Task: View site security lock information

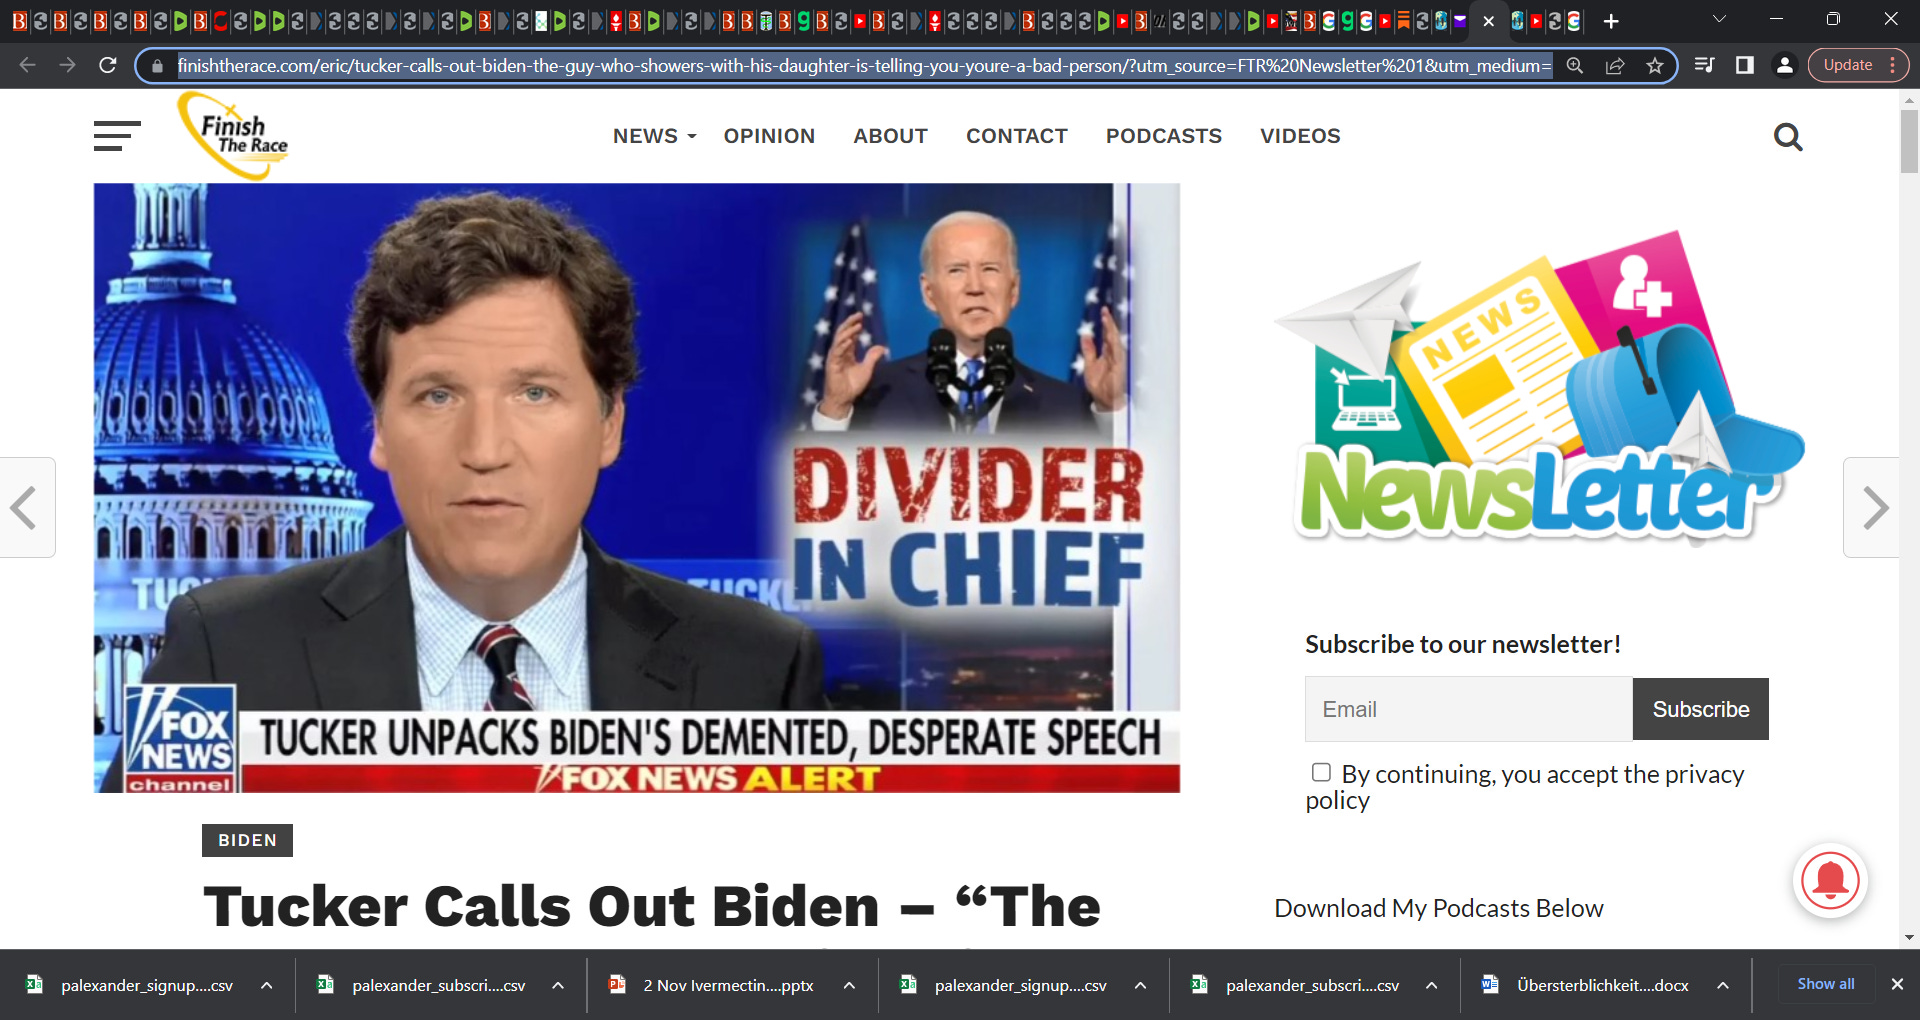Action: pos(157,66)
